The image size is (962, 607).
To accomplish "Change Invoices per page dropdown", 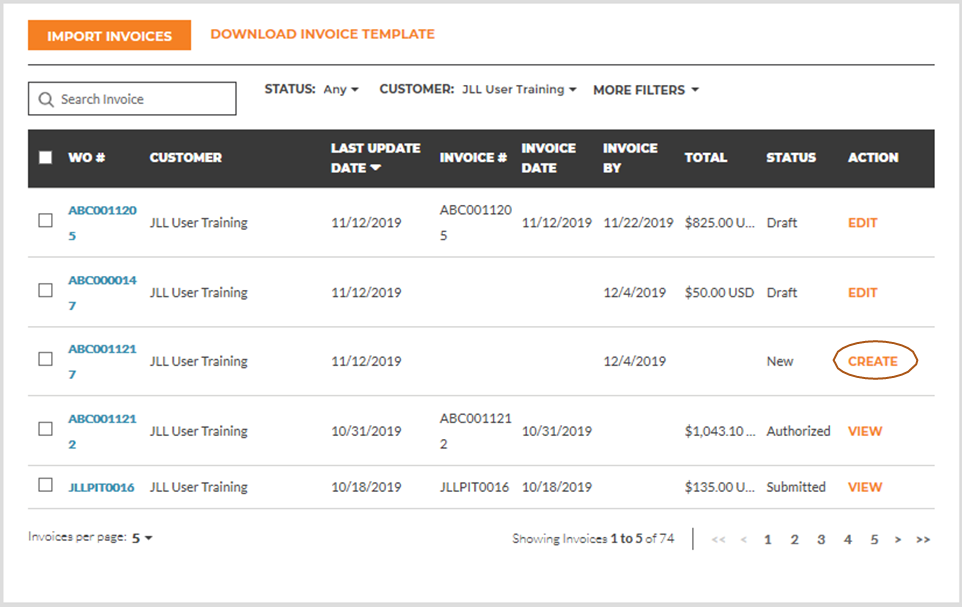I will tap(142, 538).
